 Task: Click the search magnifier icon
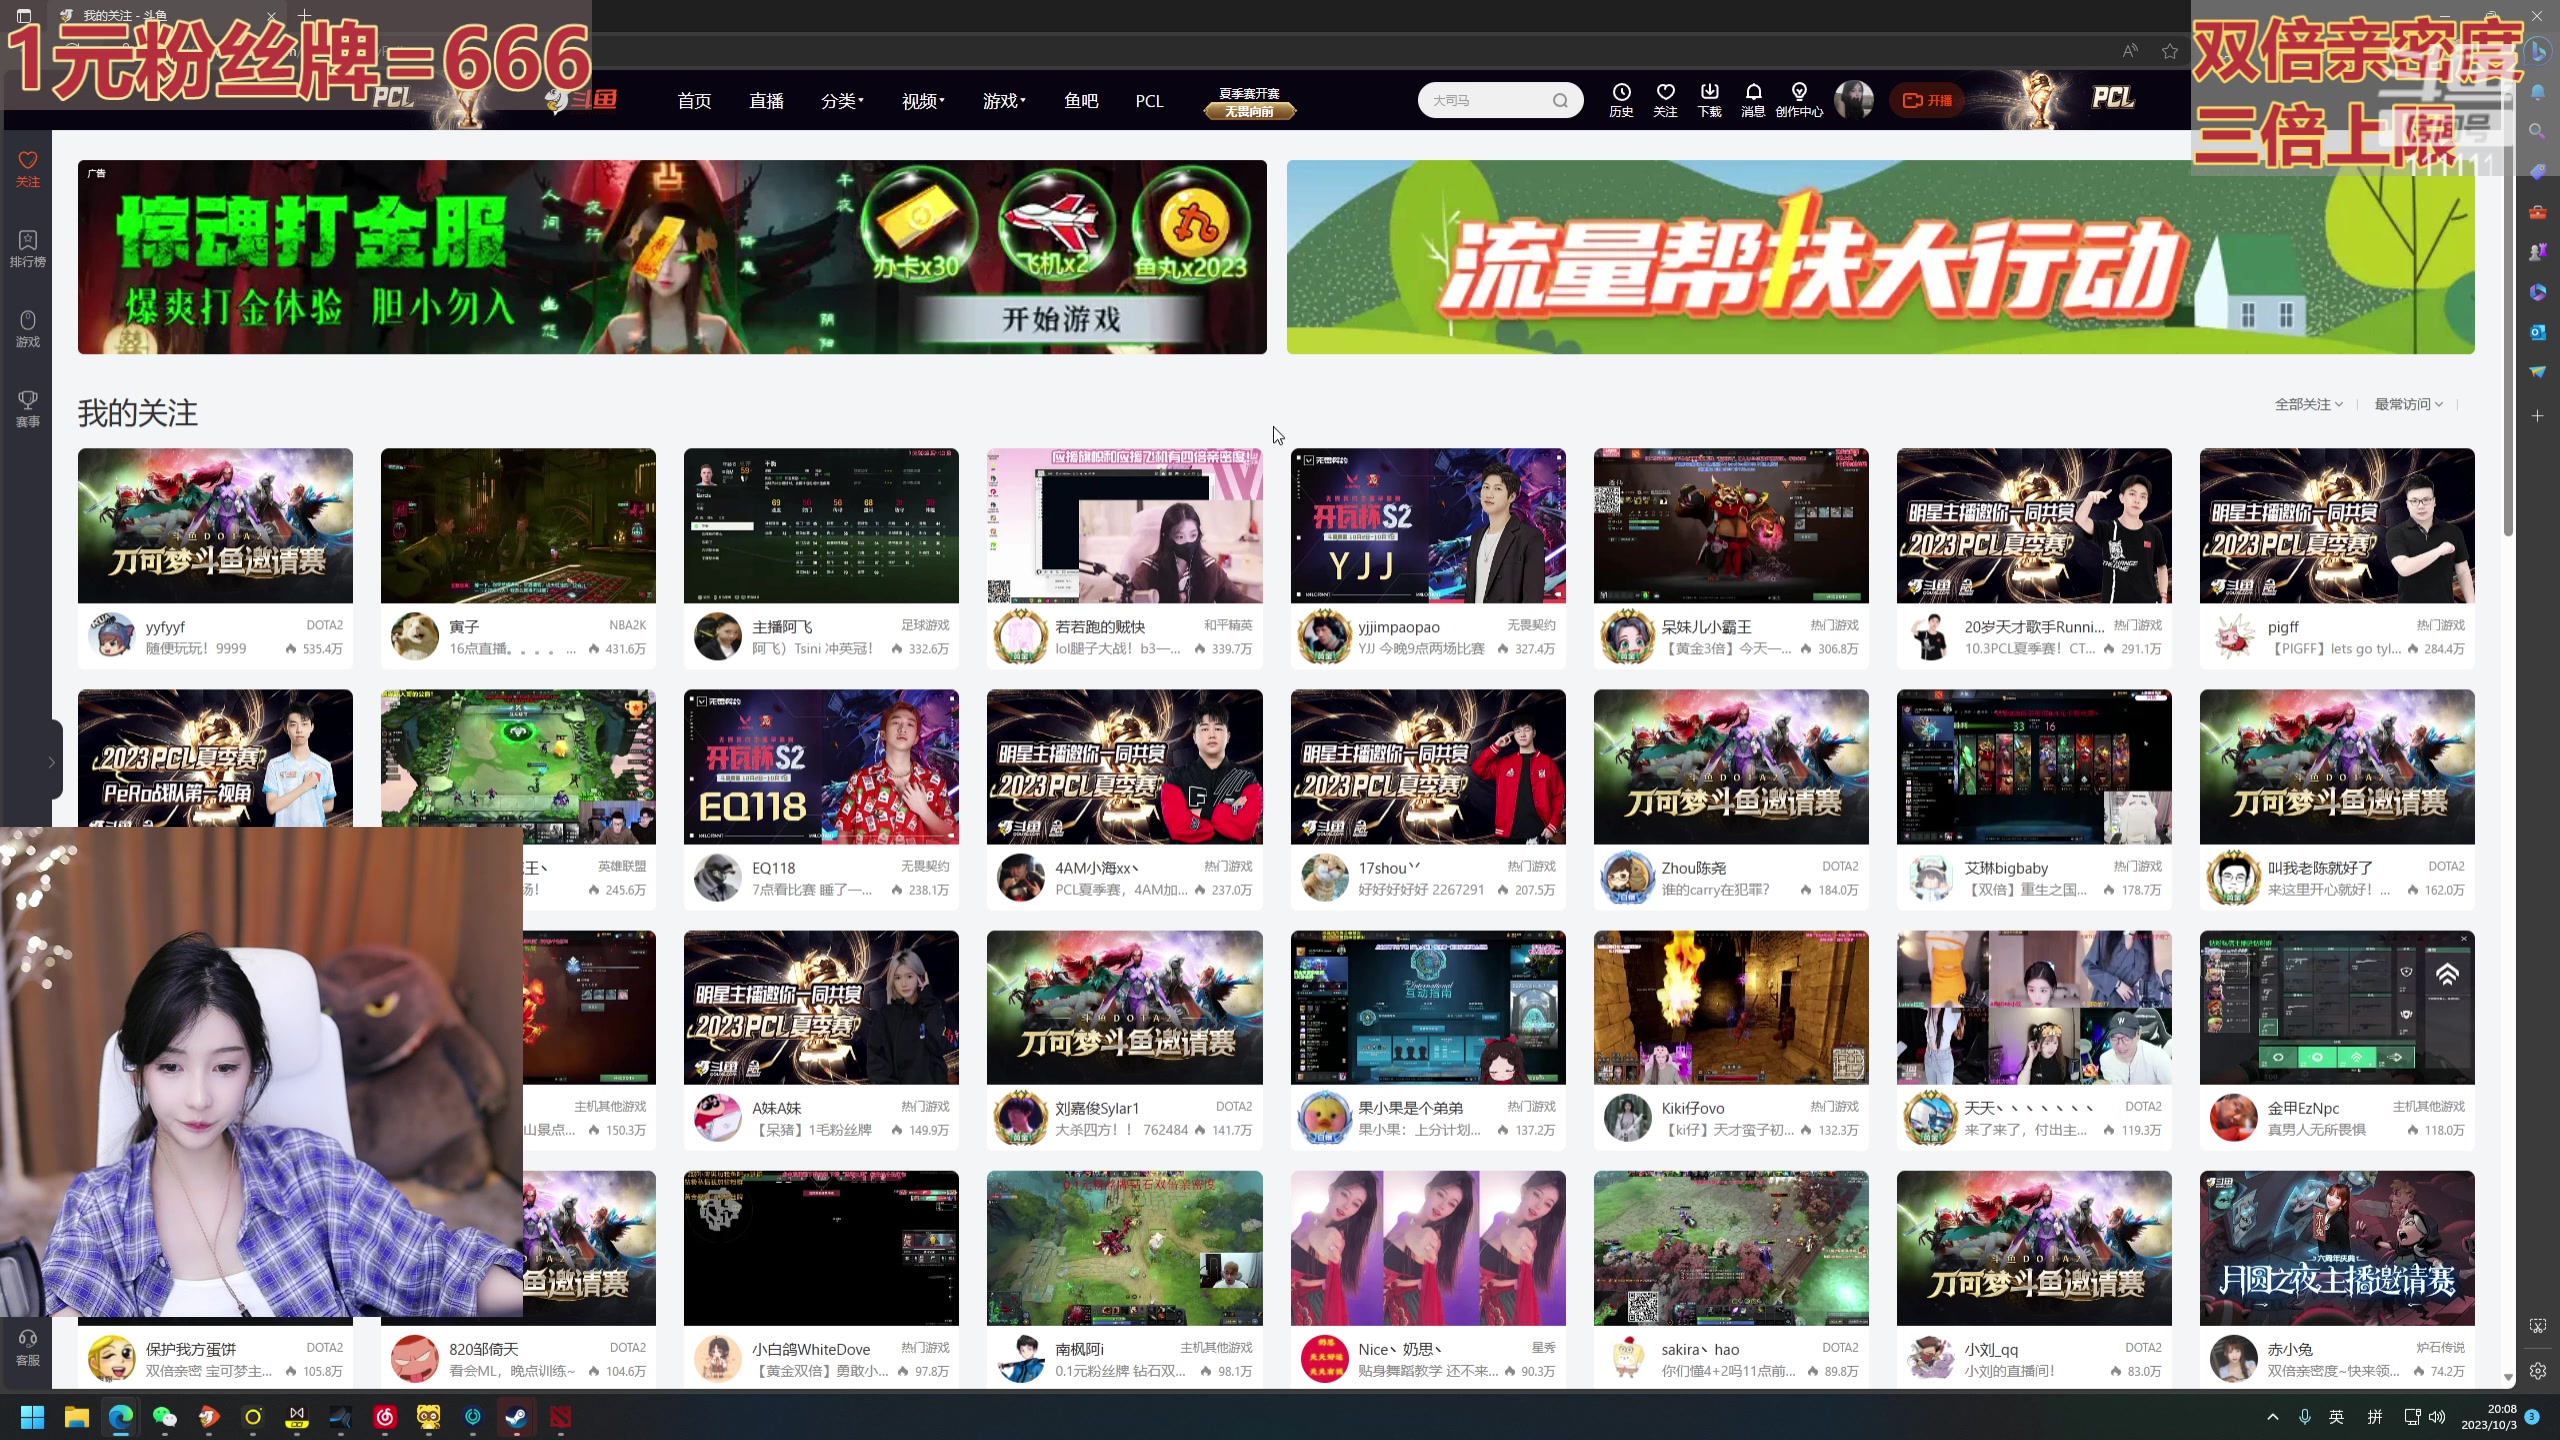tap(1561, 100)
